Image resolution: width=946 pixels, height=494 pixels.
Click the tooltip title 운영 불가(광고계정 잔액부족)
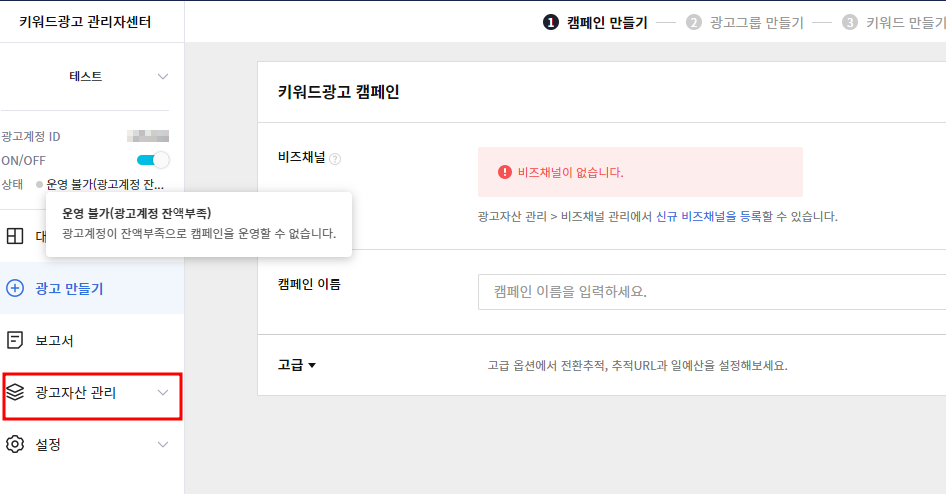[x=136, y=213]
